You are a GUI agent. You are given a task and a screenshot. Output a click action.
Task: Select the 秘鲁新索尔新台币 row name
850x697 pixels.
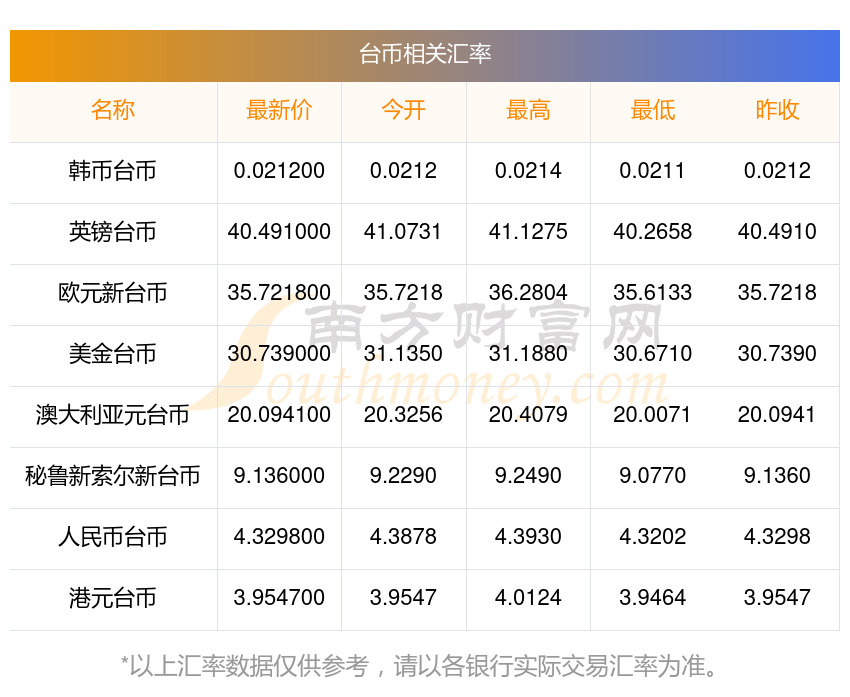coord(113,476)
